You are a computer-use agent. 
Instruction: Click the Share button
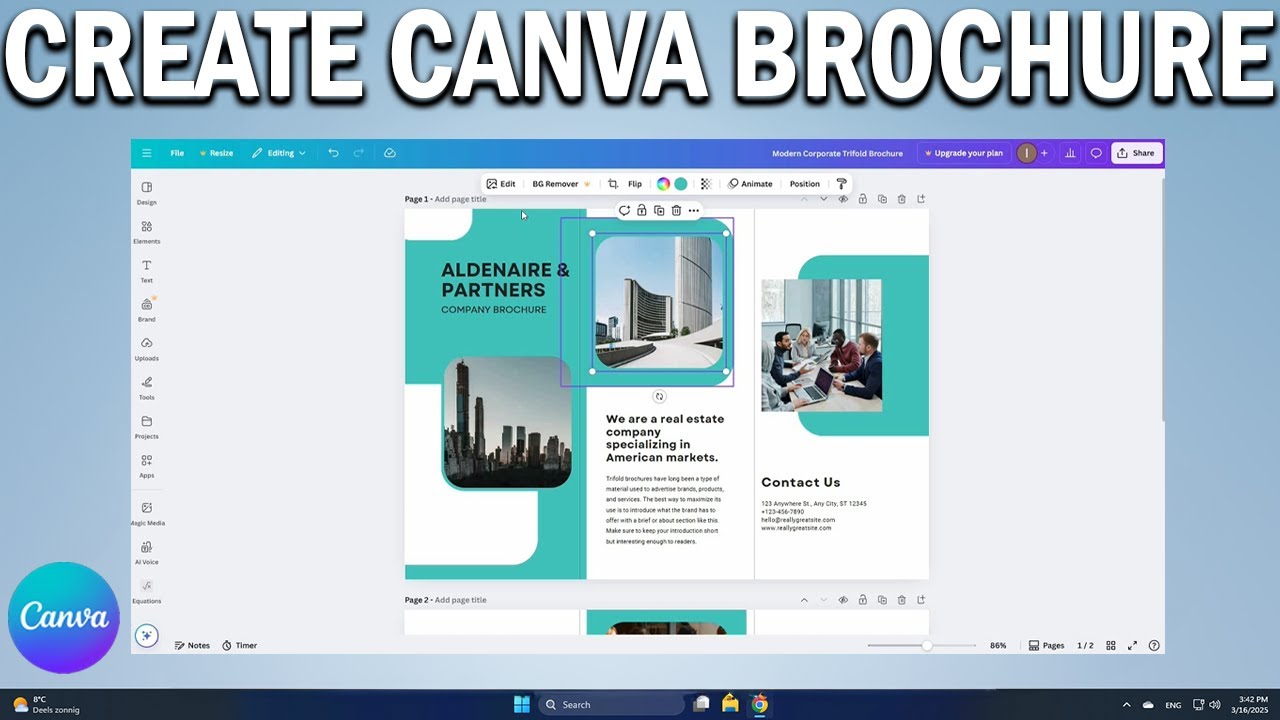pos(1136,153)
